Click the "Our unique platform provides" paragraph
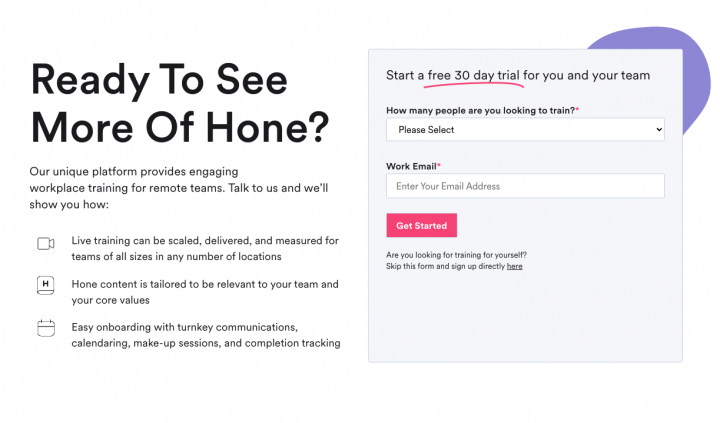Screen dimensions: 720x423 pos(178,188)
